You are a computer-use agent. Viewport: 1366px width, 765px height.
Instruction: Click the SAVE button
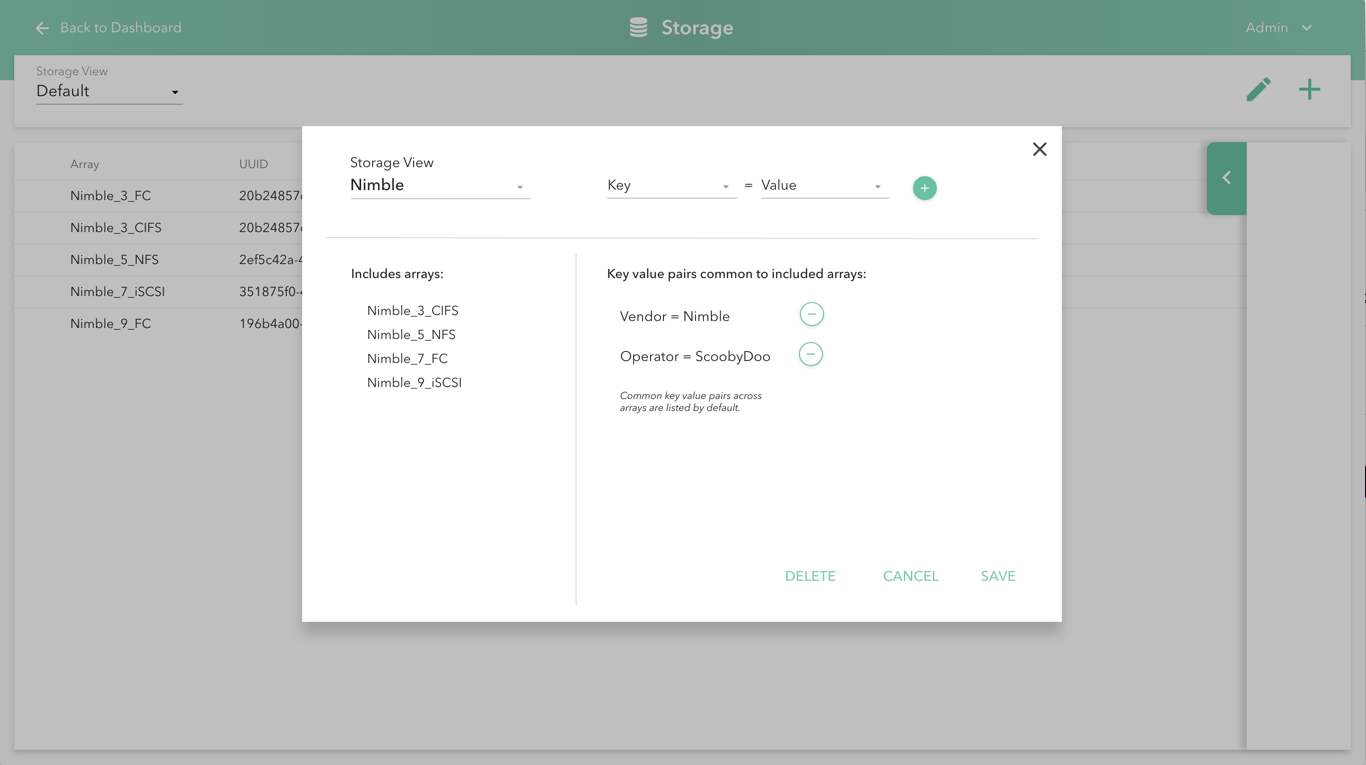click(x=998, y=576)
